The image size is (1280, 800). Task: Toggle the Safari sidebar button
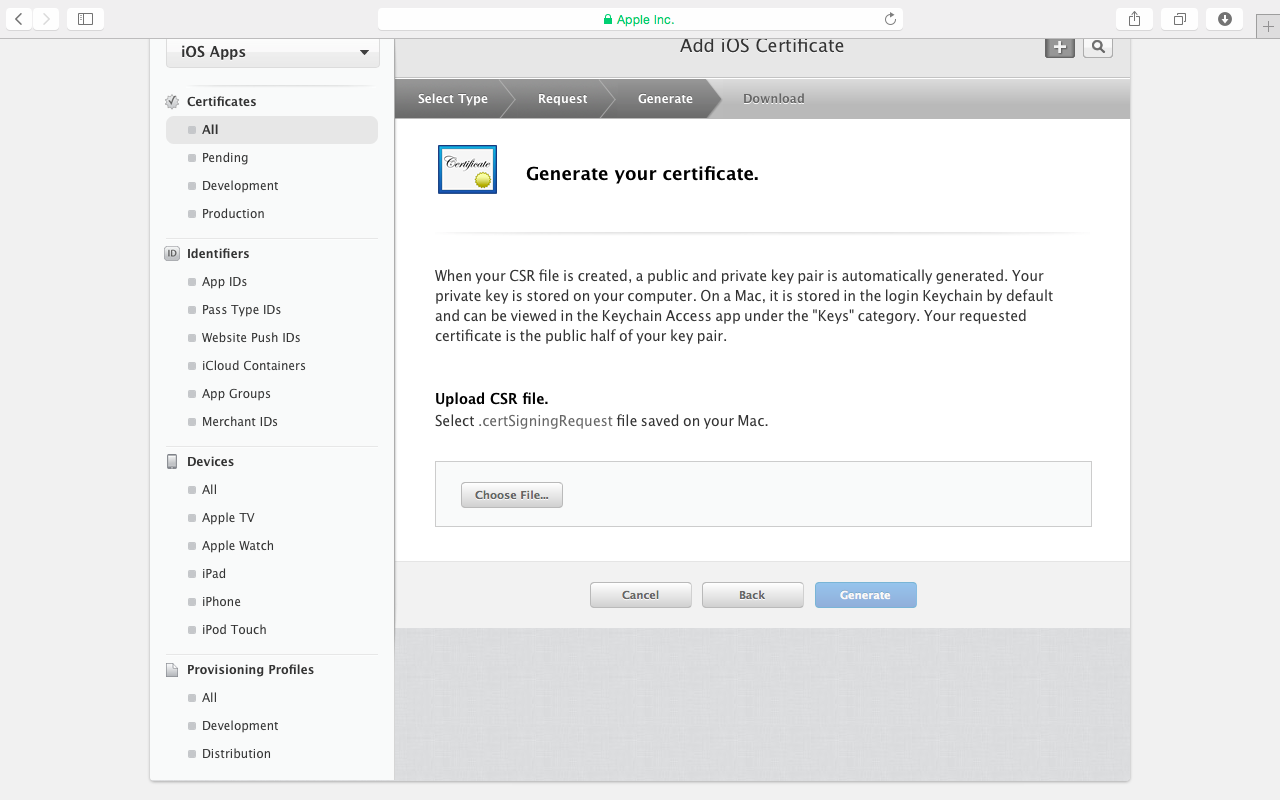click(x=85, y=18)
